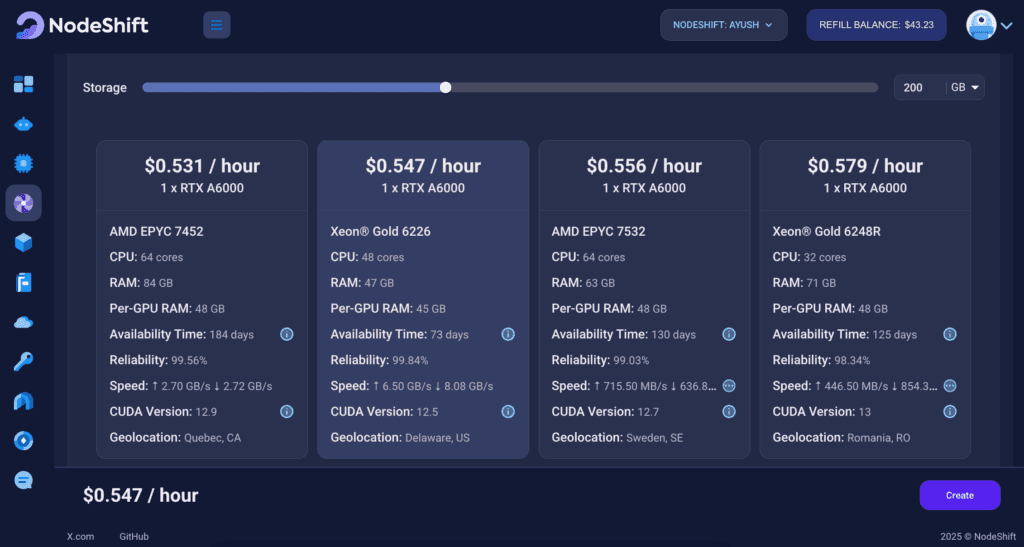
Task: Open the GitHub footer link
Action: pyautogui.click(x=134, y=537)
